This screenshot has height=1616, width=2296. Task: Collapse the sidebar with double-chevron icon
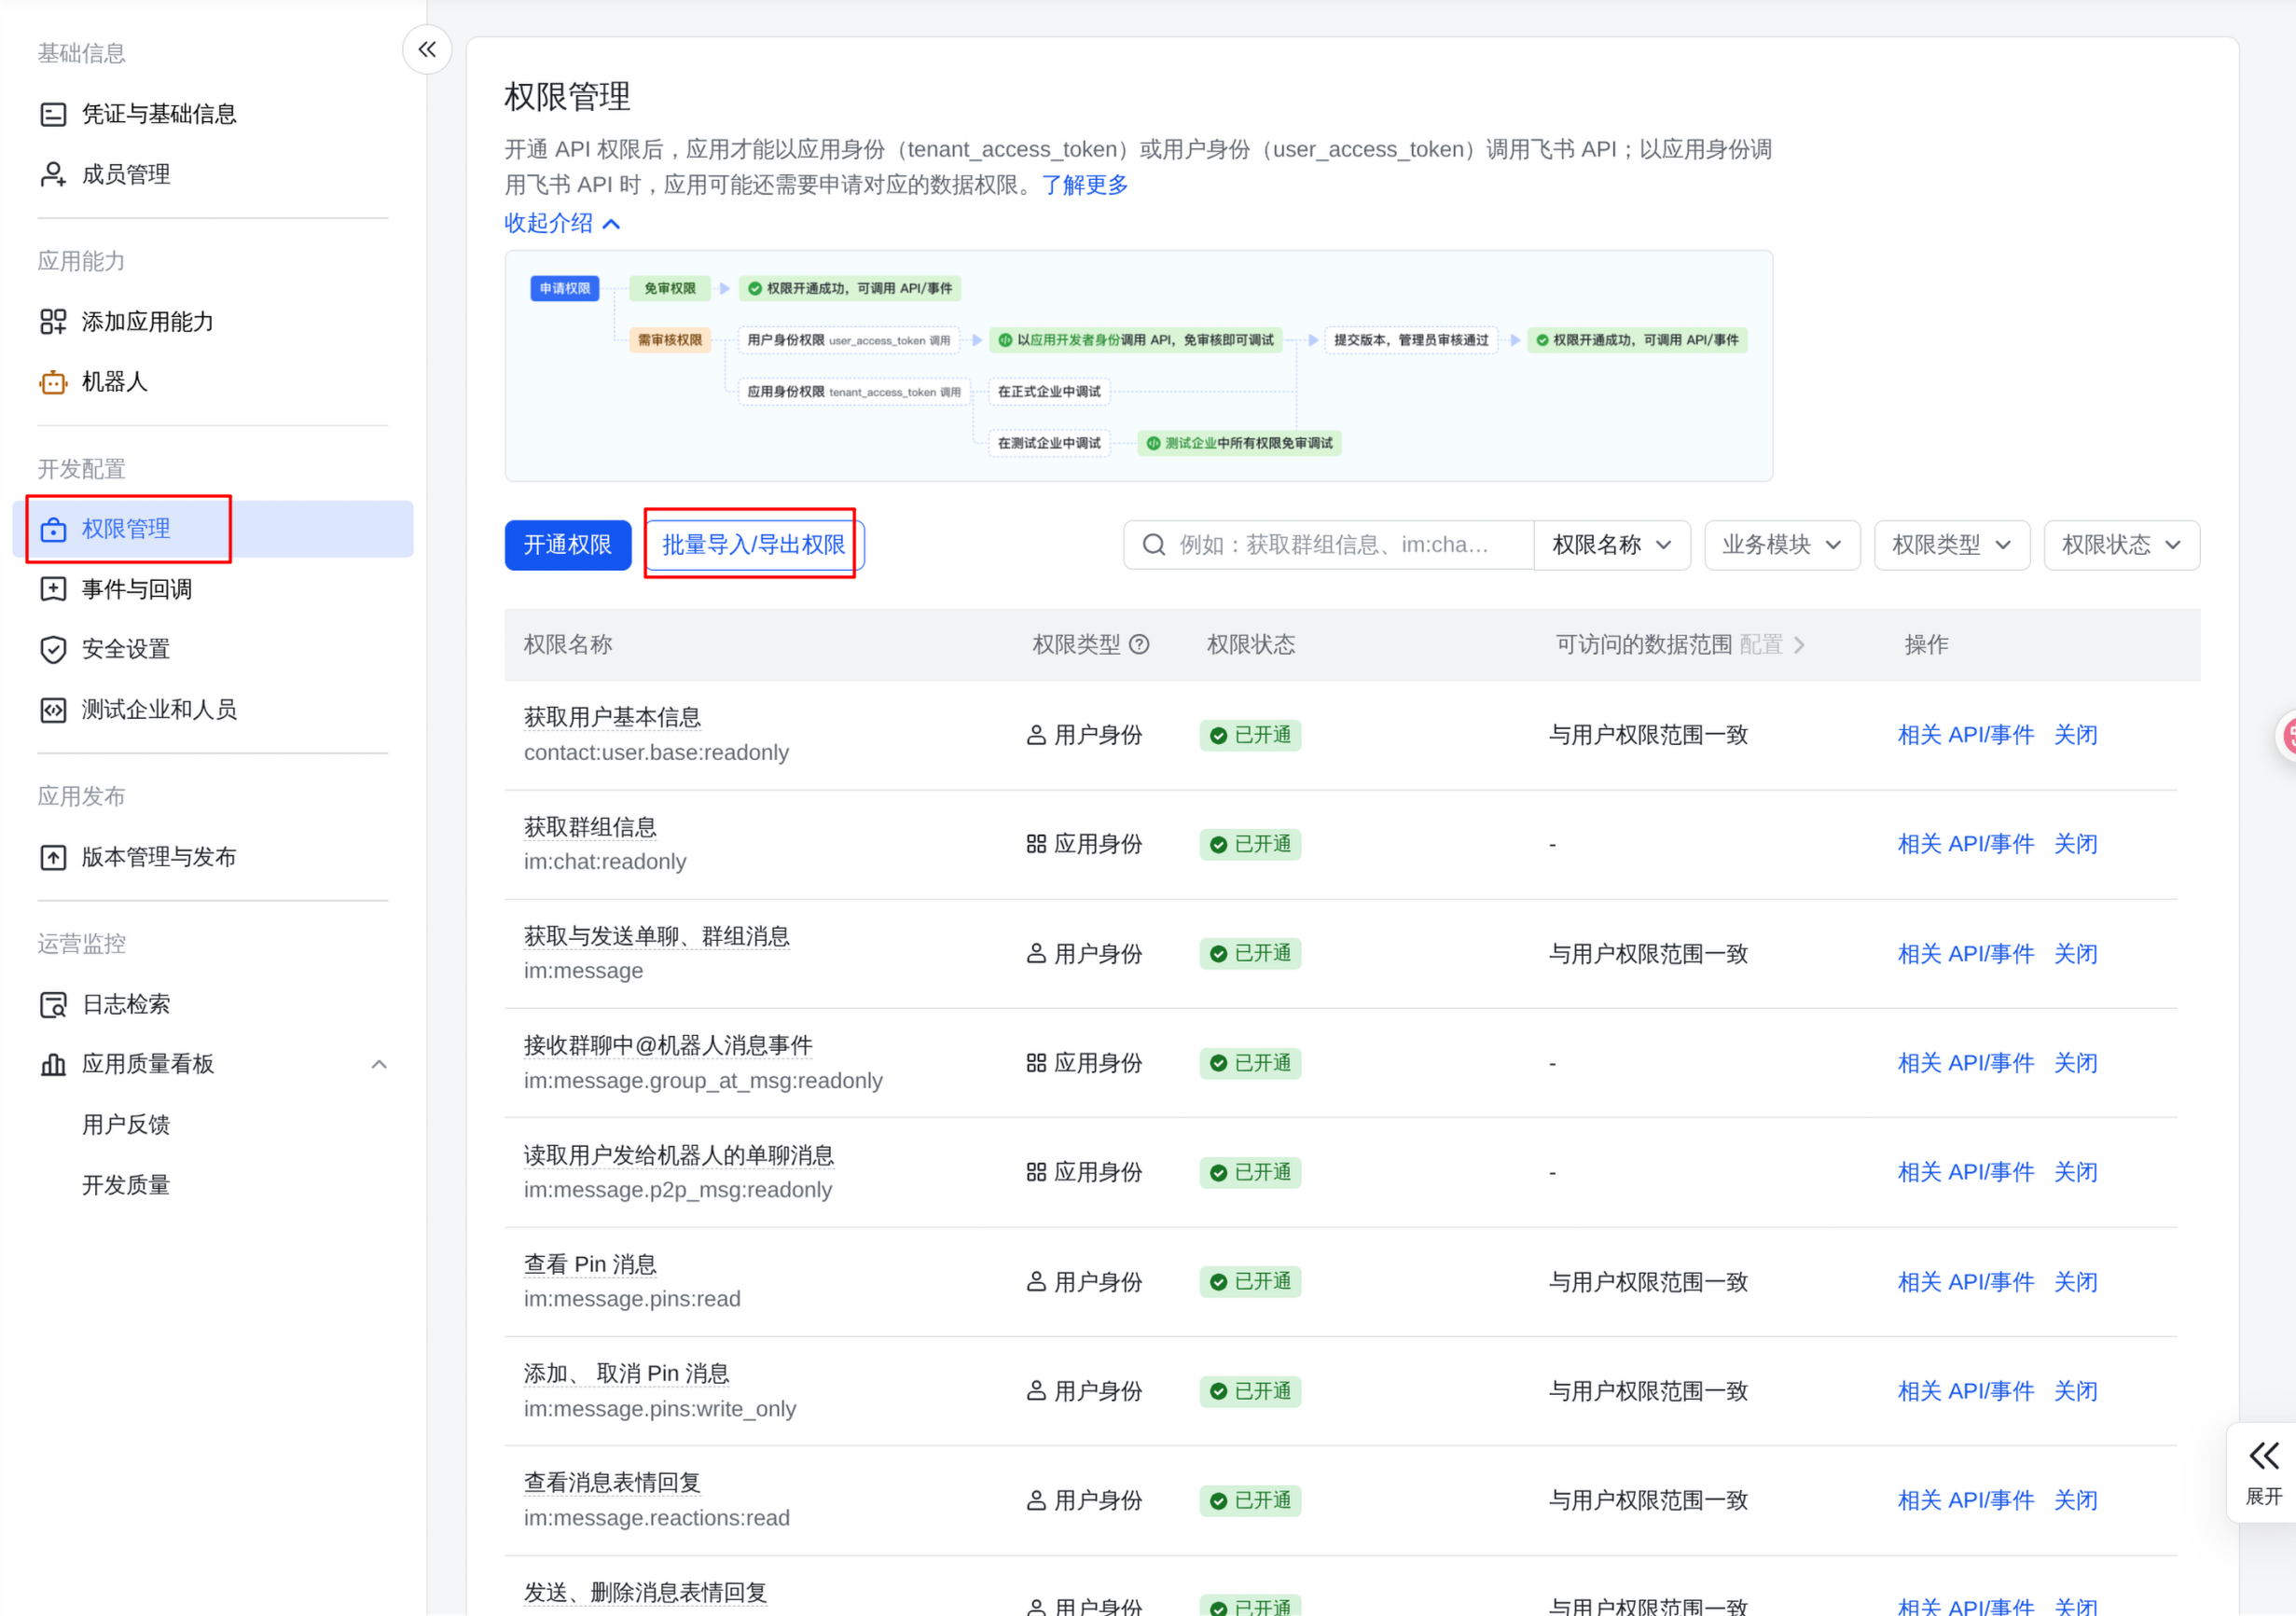427,50
